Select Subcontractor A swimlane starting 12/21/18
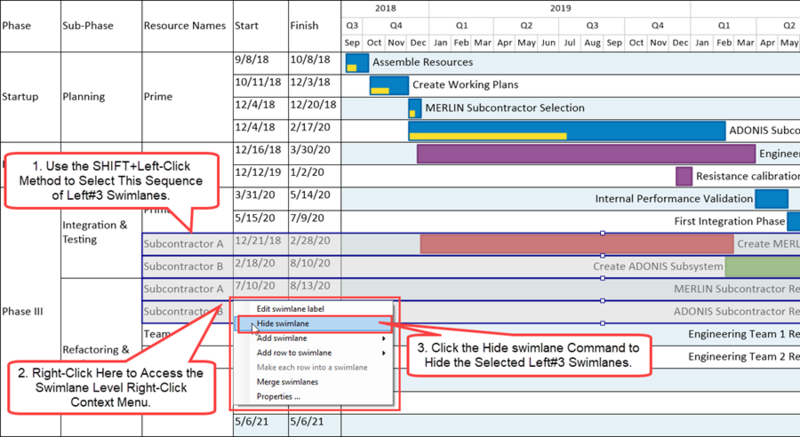800x437 pixels. click(x=184, y=244)
